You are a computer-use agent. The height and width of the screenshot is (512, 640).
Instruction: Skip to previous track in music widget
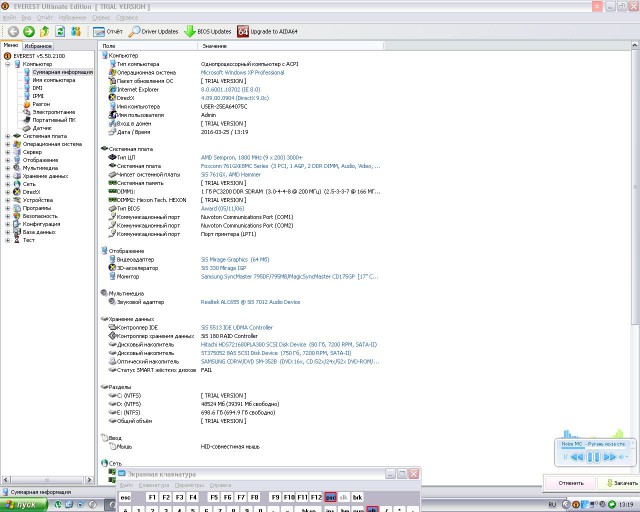(x=577, y=457)
